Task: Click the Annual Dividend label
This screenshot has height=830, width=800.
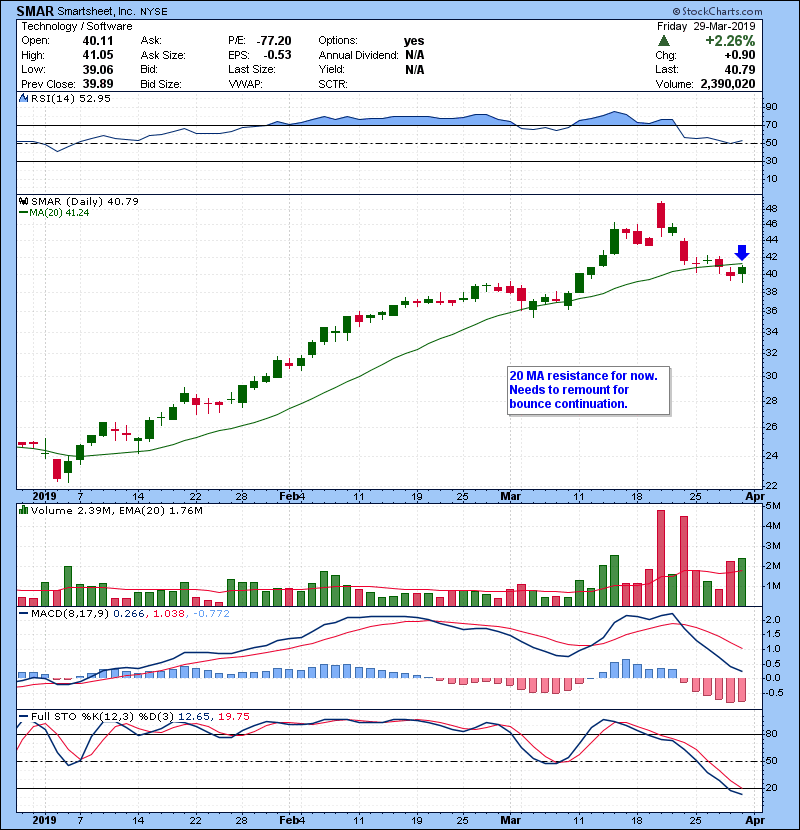Action: point(358,55)
